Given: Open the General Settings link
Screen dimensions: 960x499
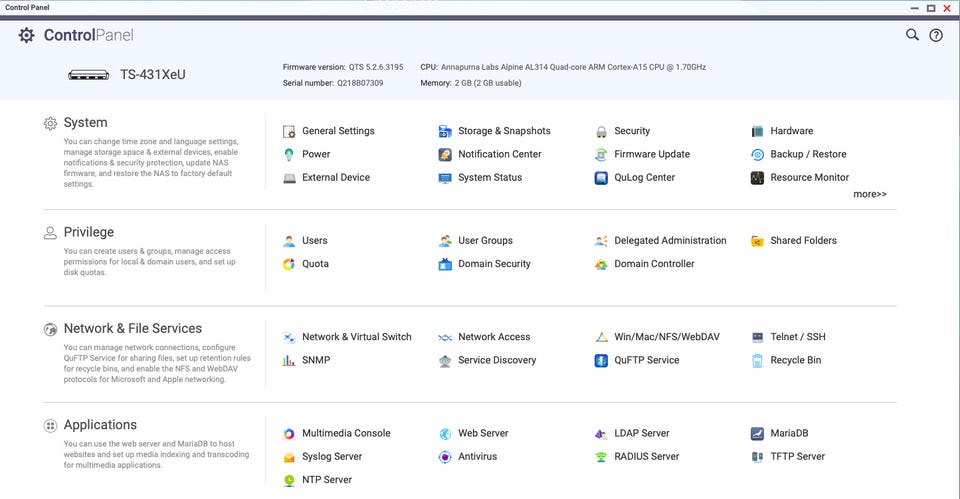Looking at the screenshot, I should [338, 131].
